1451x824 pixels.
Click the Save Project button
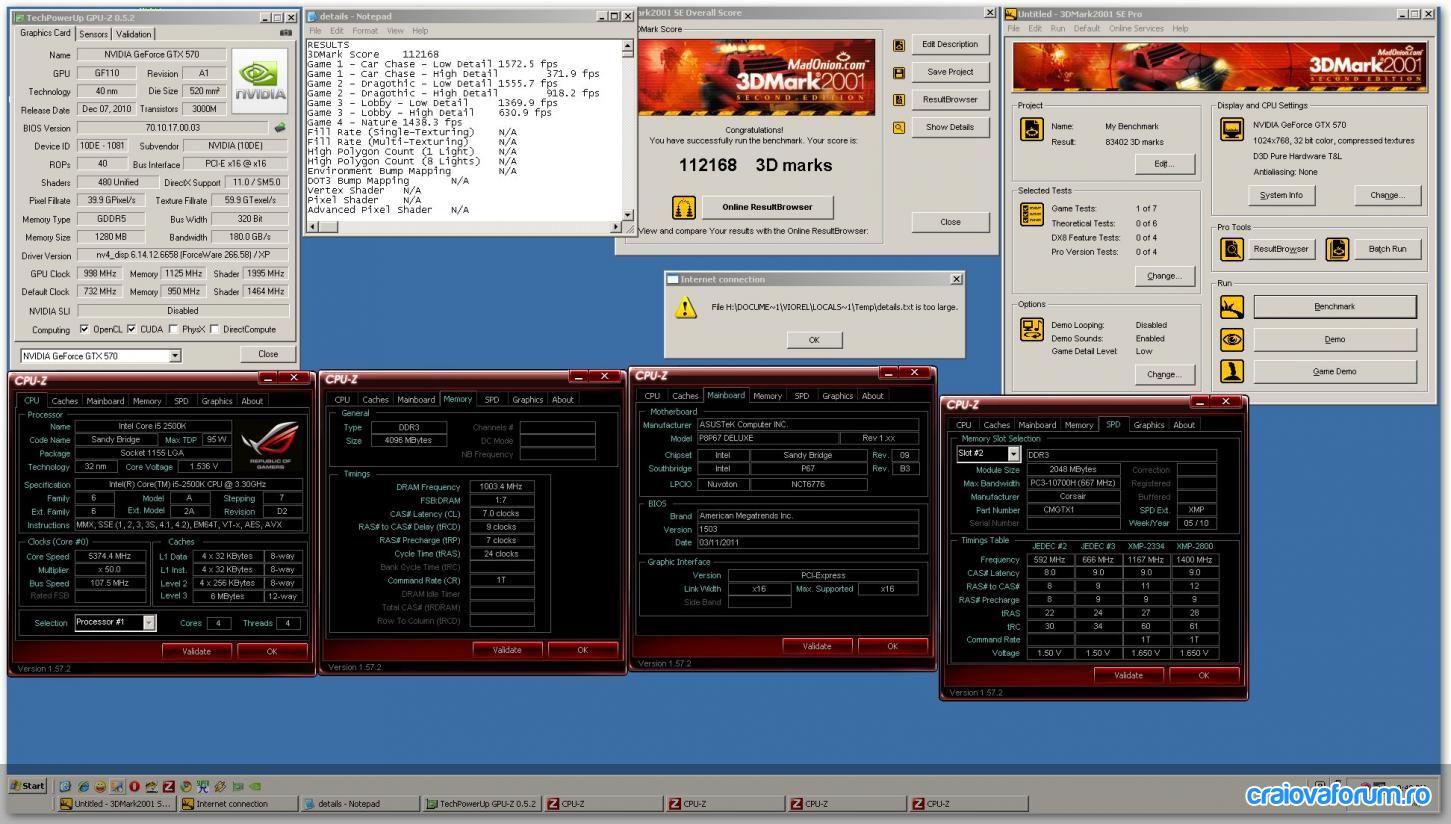950,72
